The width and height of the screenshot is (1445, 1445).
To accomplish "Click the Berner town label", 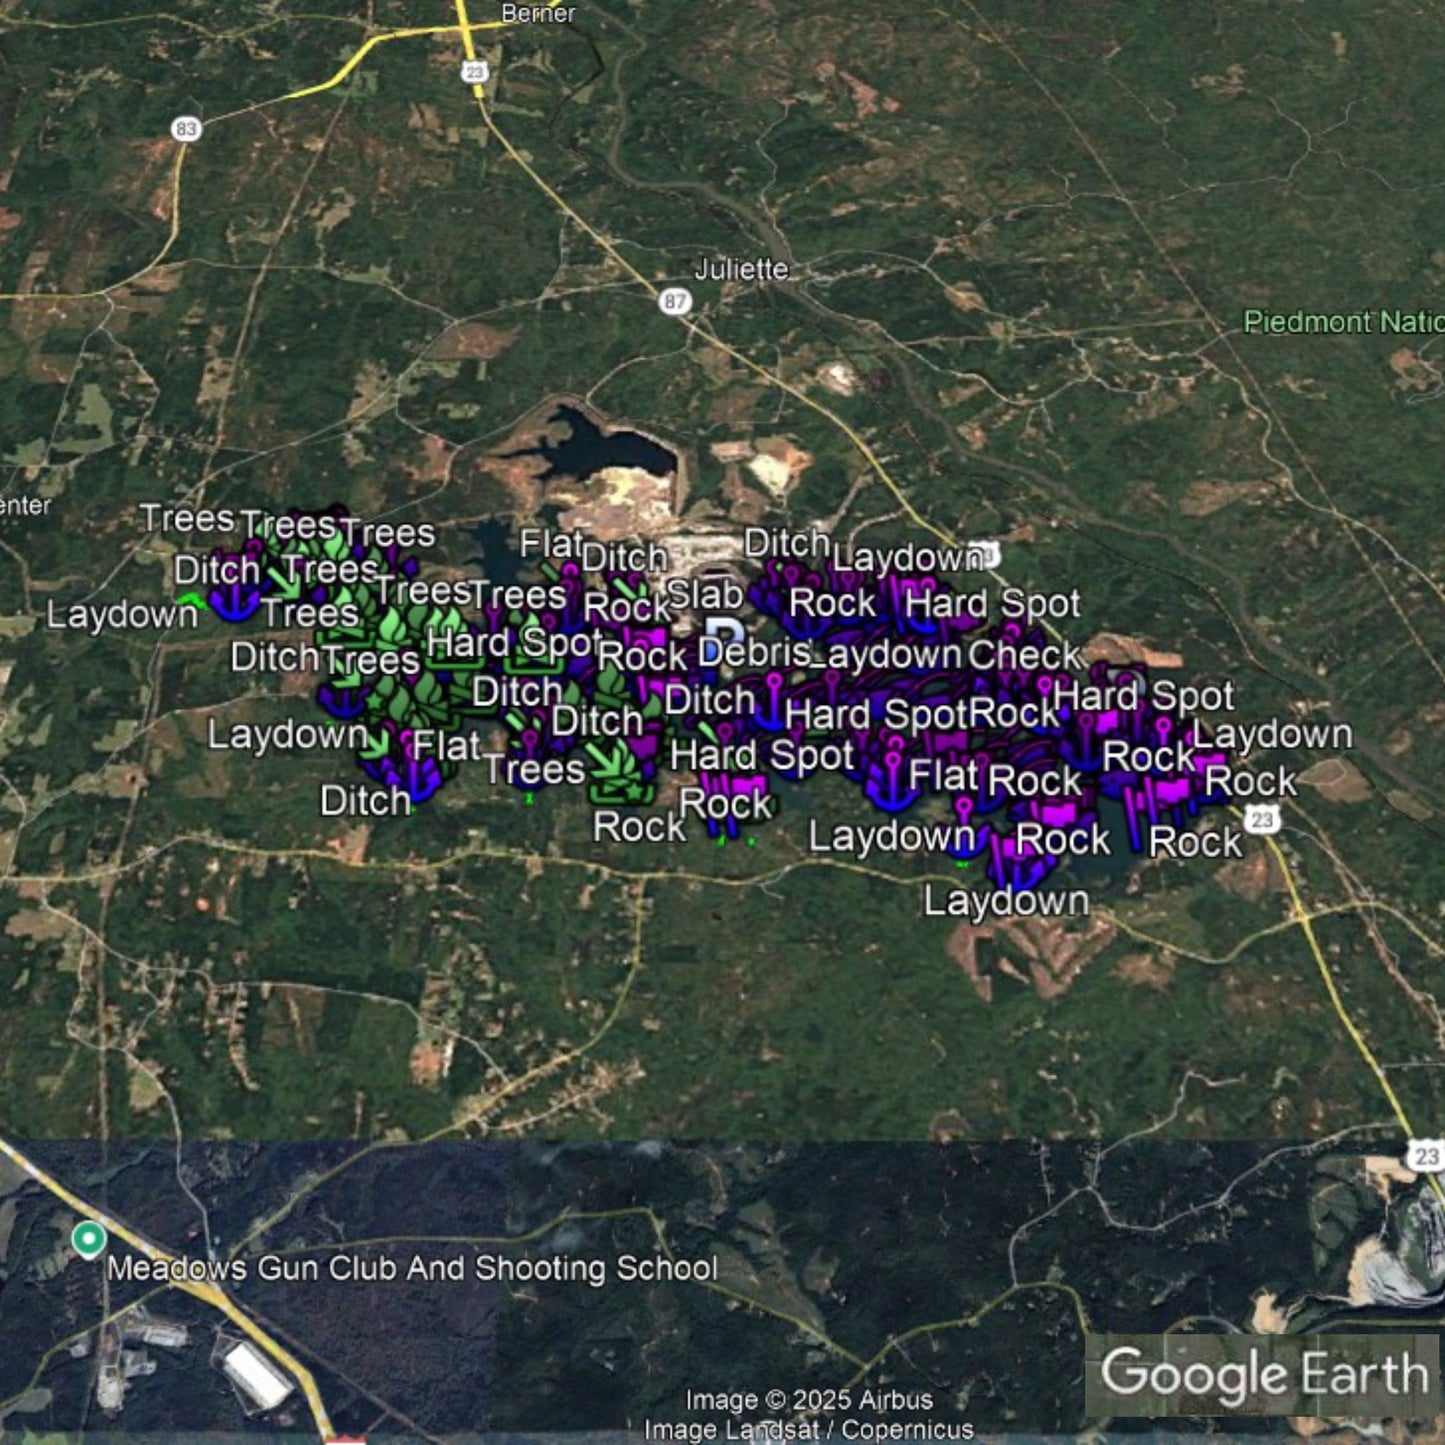I will [538, 13].
